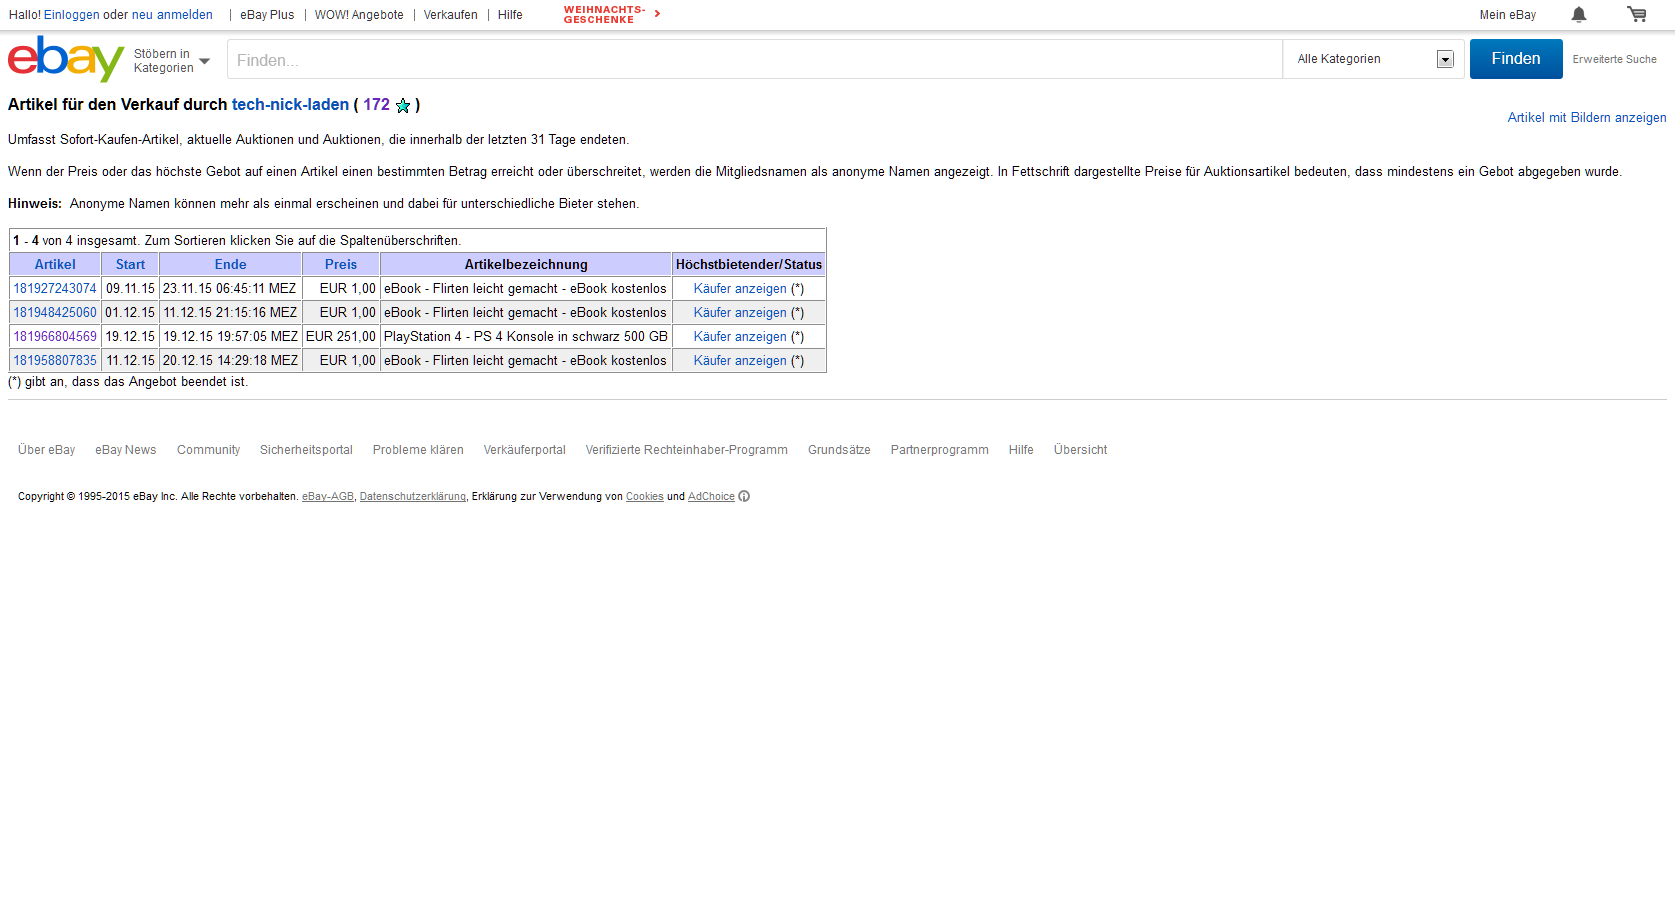The height and width of the screenshot is (908, 1675).
Task: Open article number 181966804569
Action: click(55, 337)
